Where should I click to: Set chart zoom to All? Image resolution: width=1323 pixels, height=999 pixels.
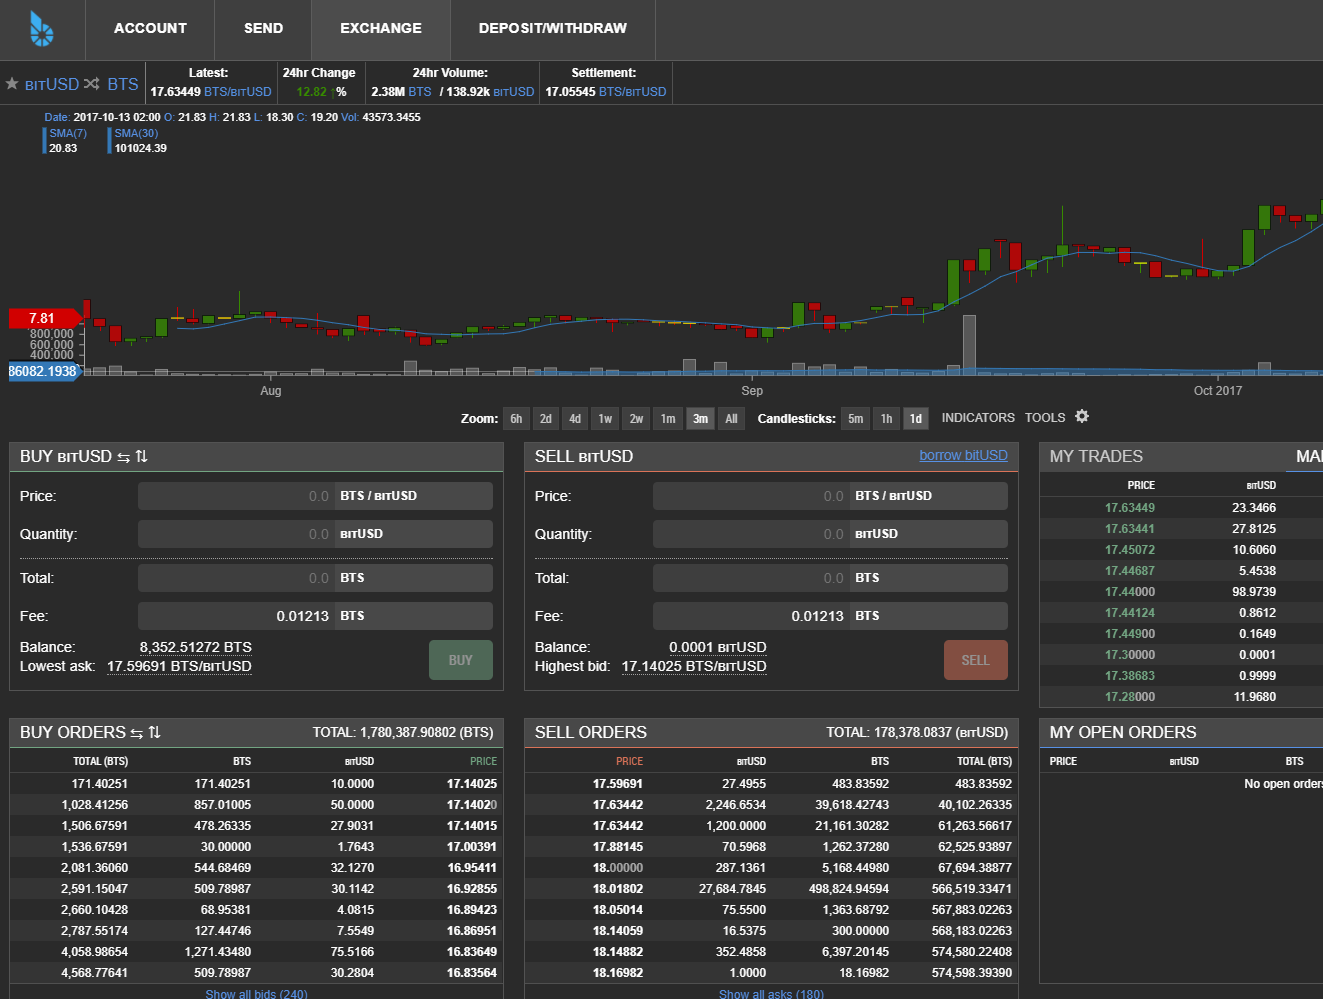click(x=731, y=419)
